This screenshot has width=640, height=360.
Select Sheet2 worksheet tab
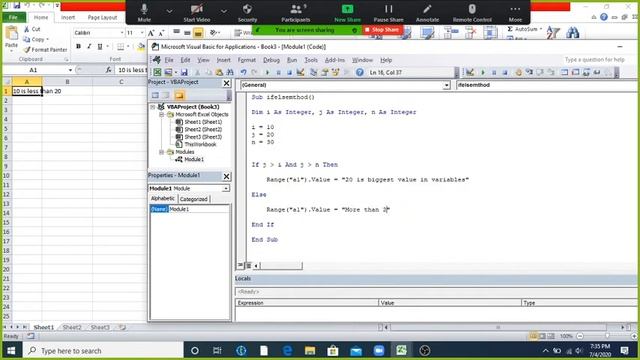[x=72, y=327]
